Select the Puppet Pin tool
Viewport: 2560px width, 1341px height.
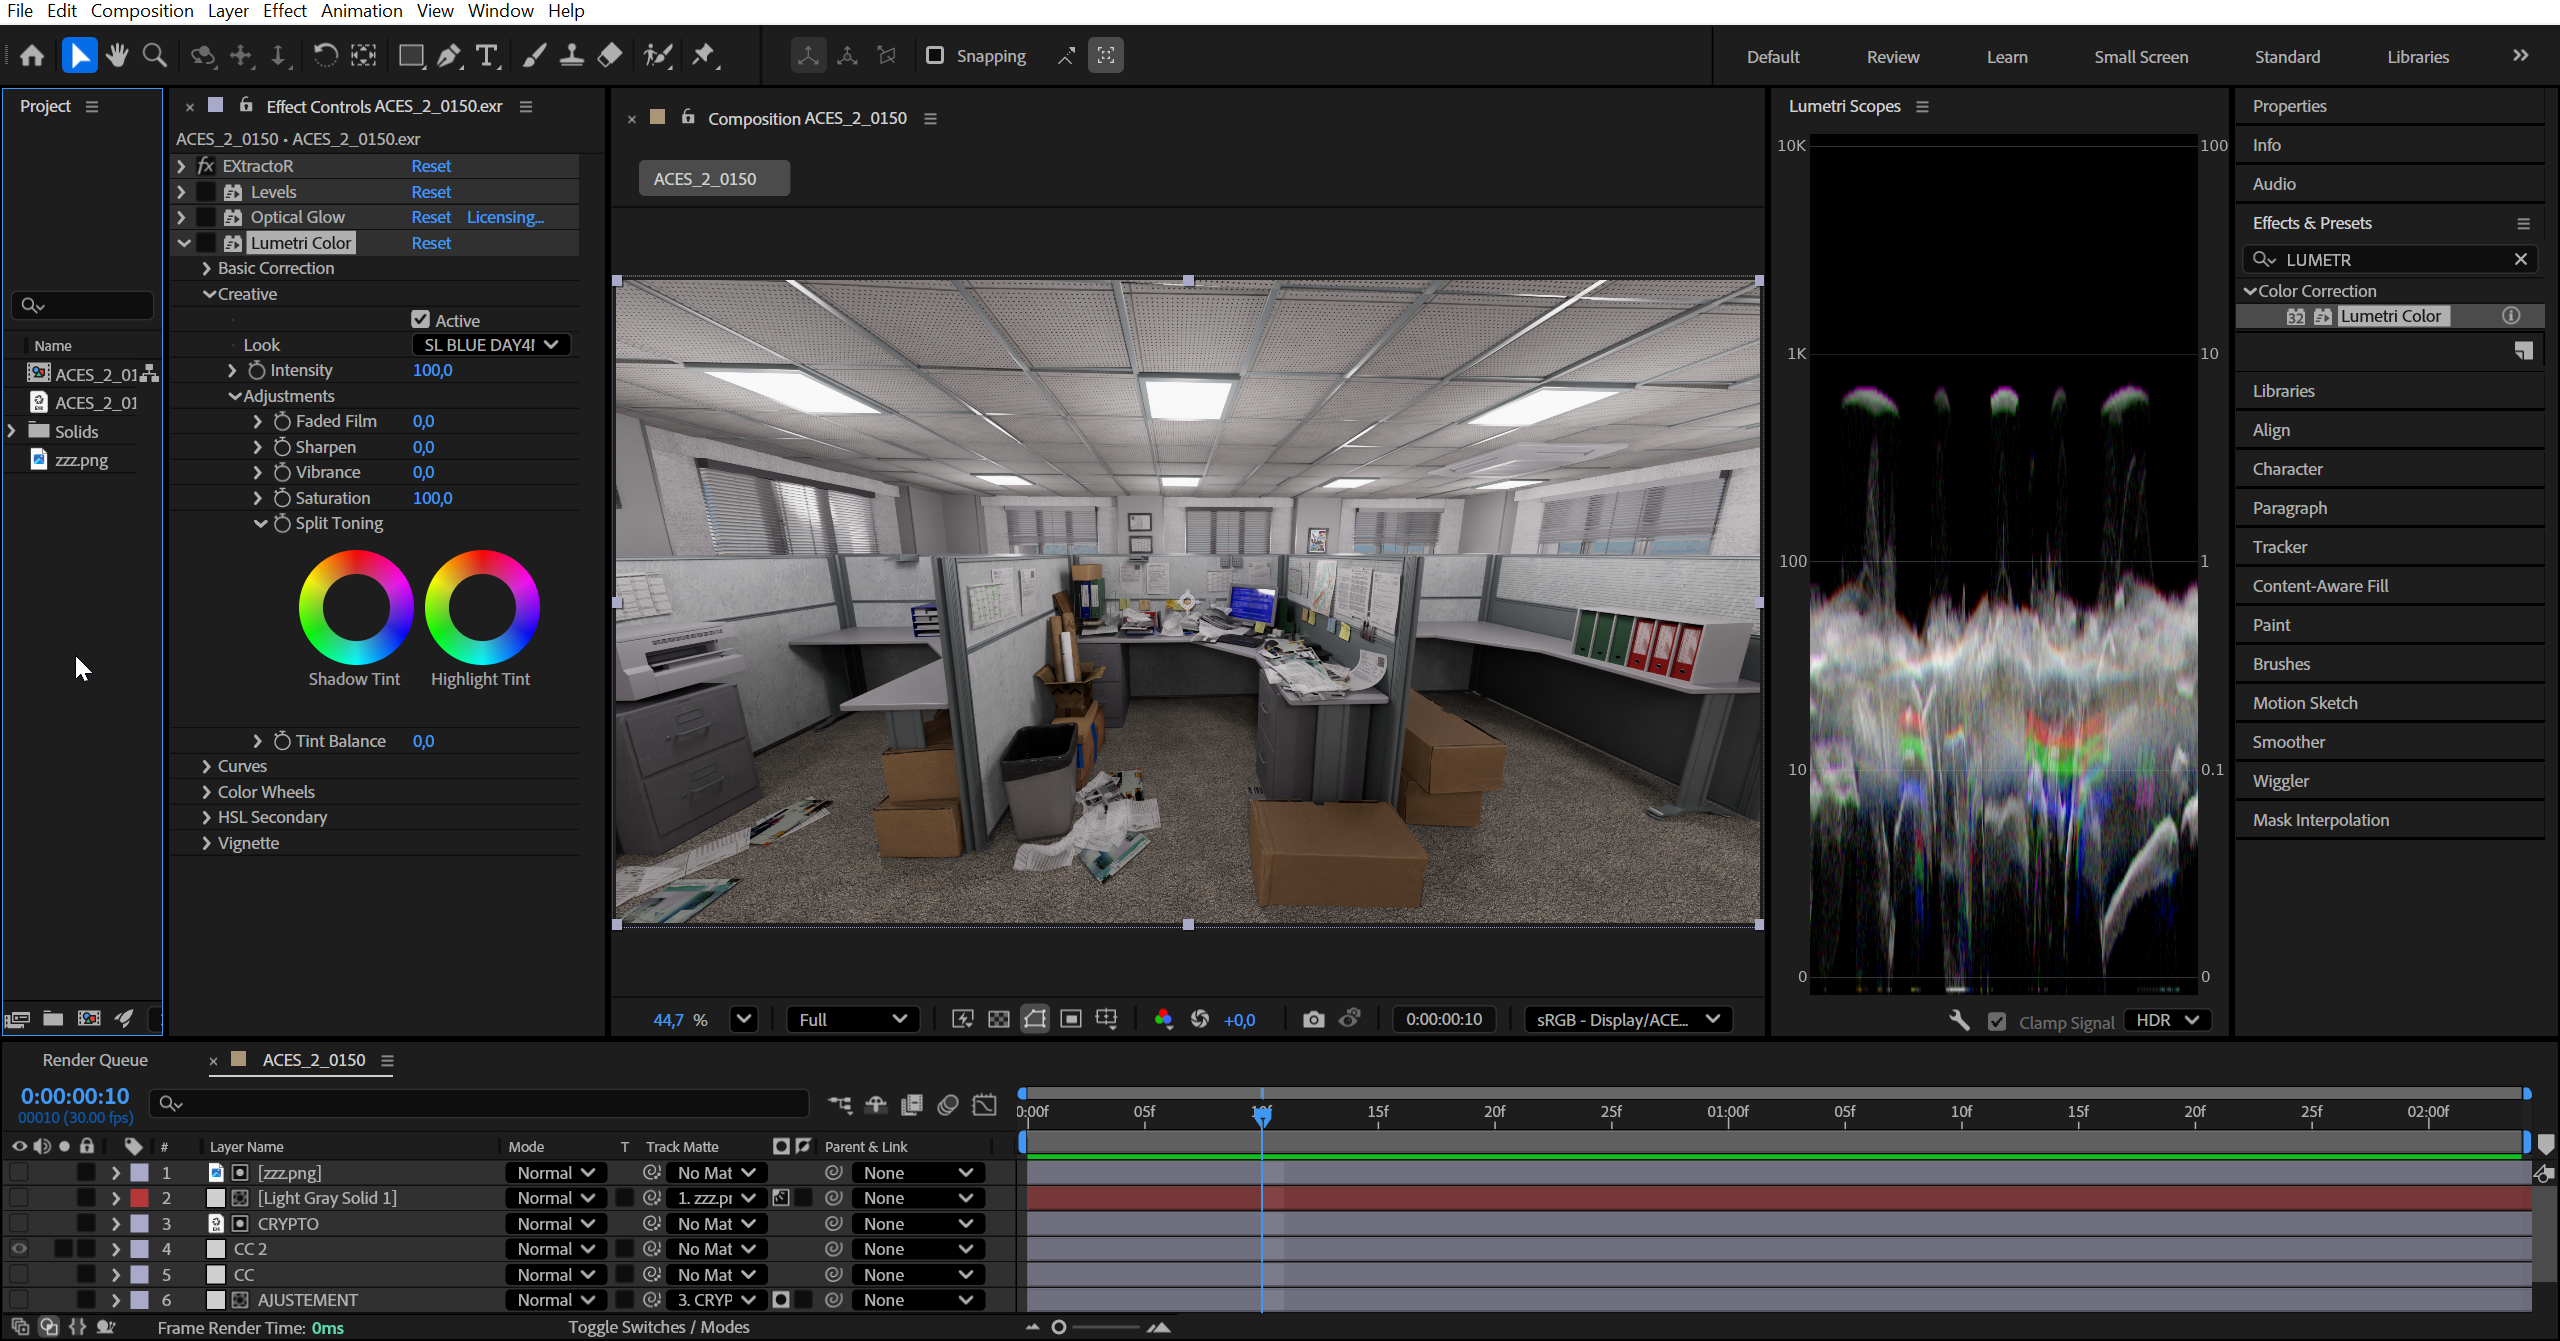point(703,56)
